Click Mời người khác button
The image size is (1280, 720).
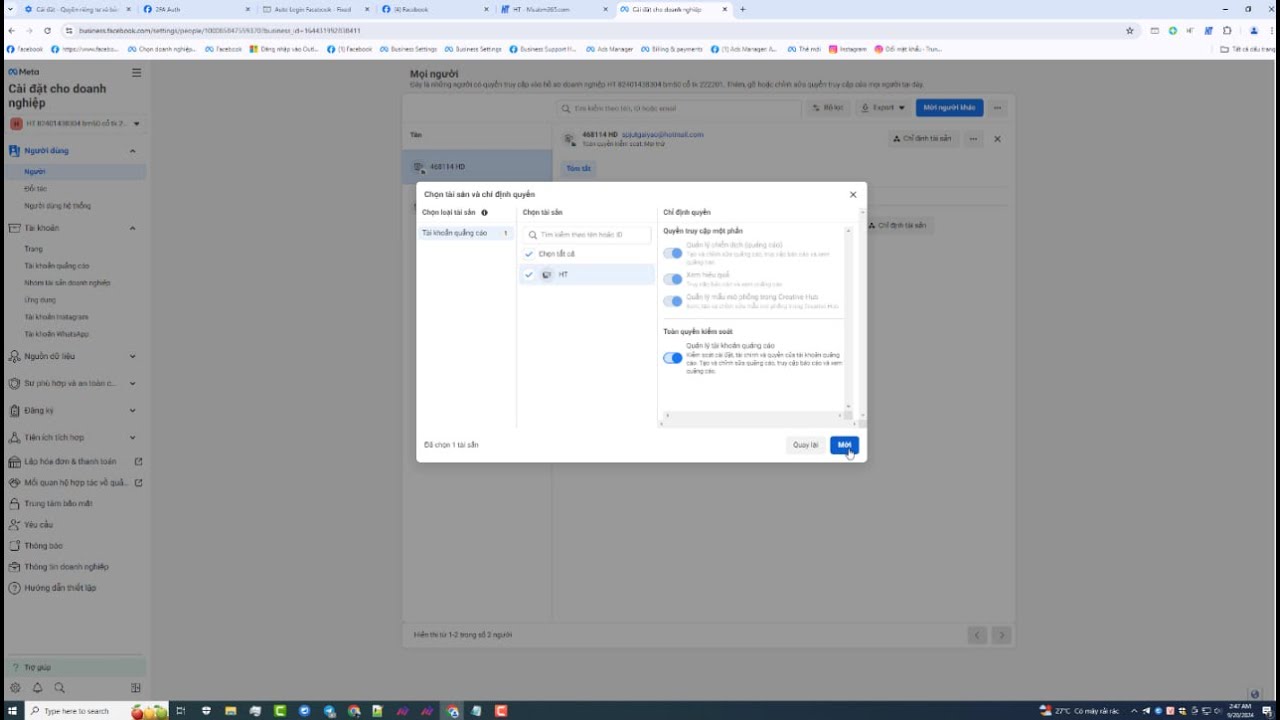949,107
